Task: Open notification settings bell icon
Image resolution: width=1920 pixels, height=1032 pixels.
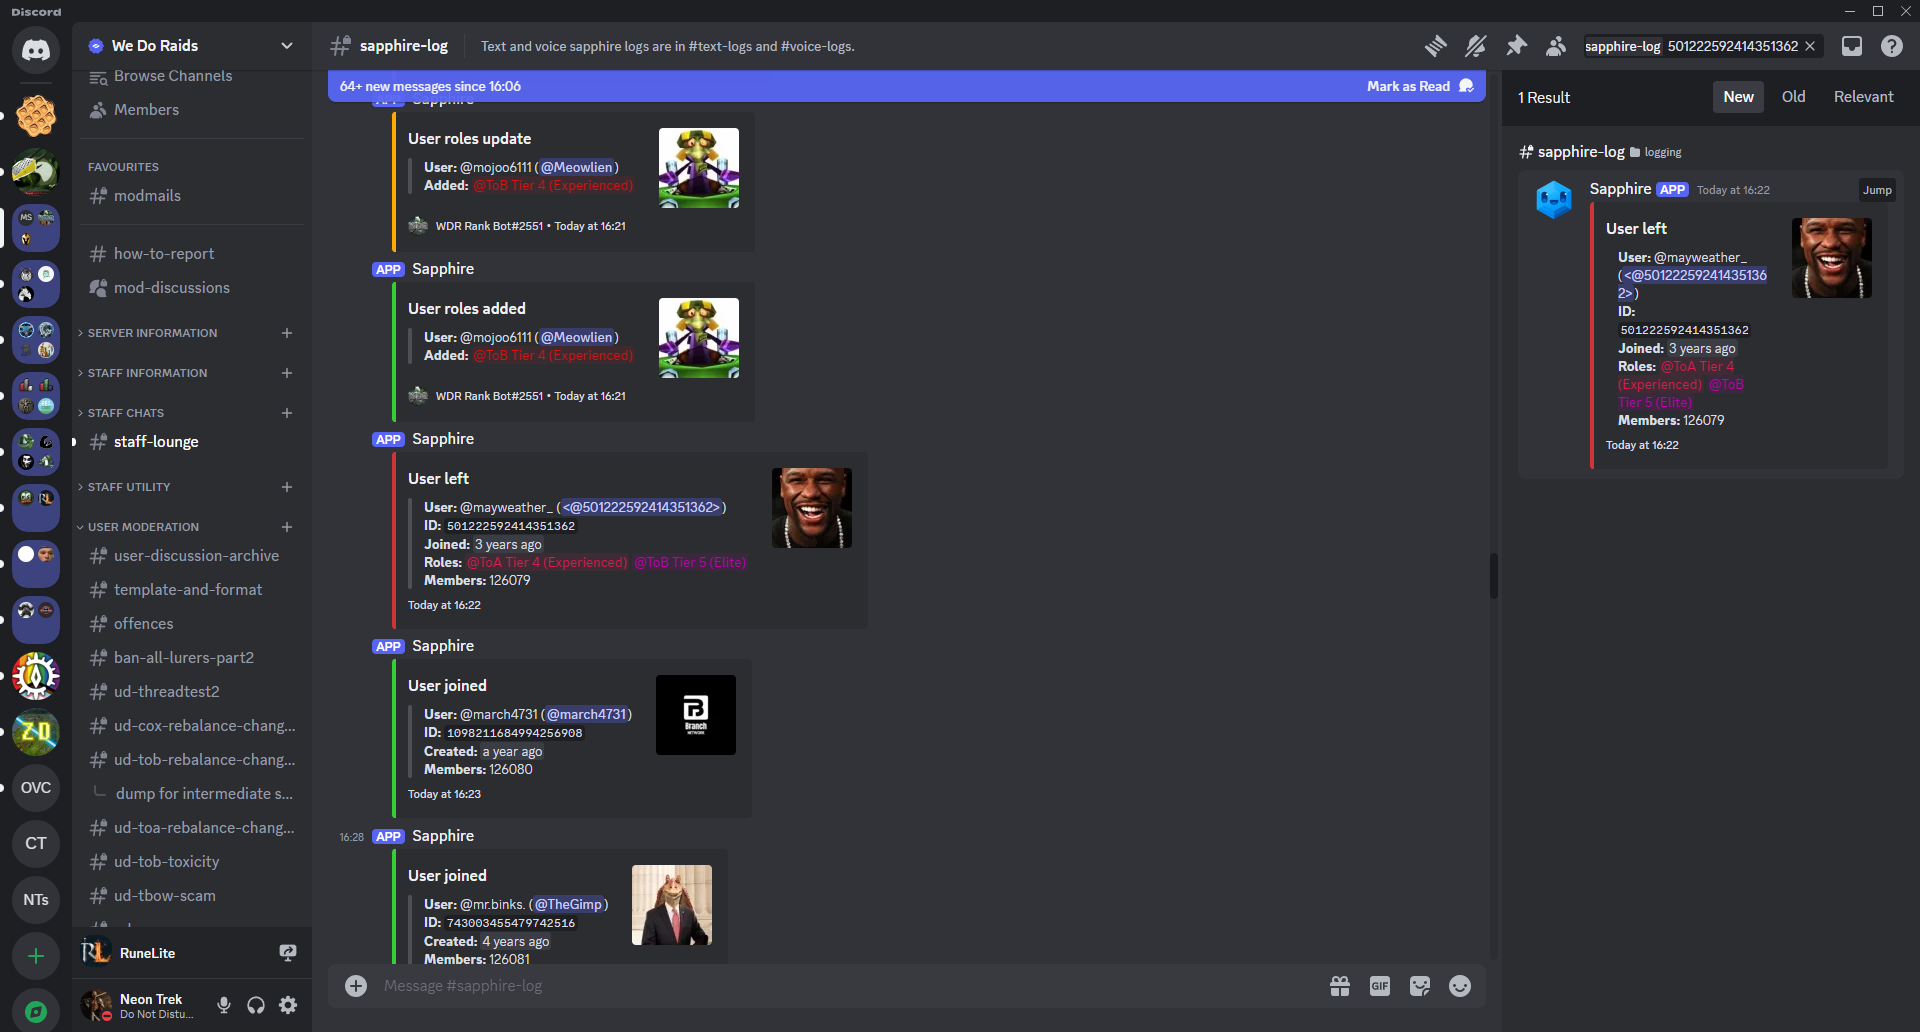Action: 1476,46
